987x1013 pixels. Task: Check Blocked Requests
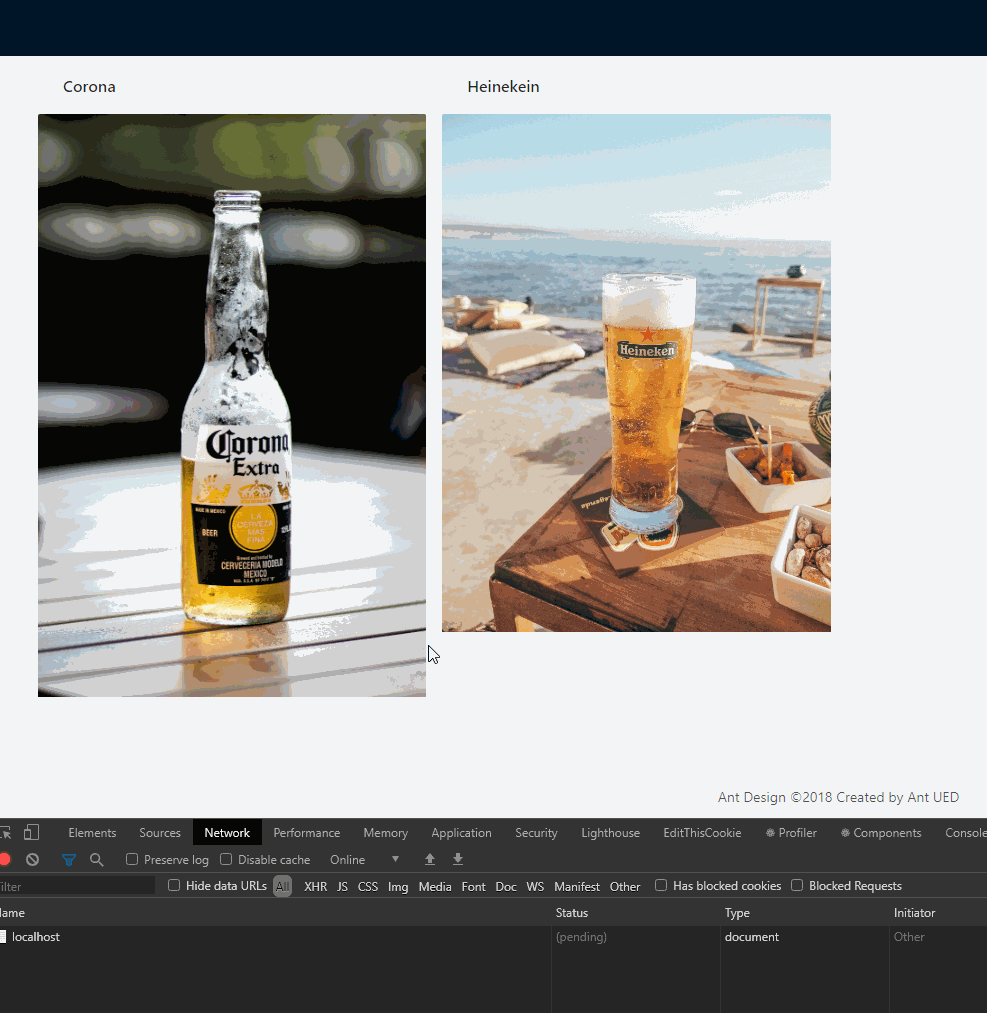pos(797,885)
